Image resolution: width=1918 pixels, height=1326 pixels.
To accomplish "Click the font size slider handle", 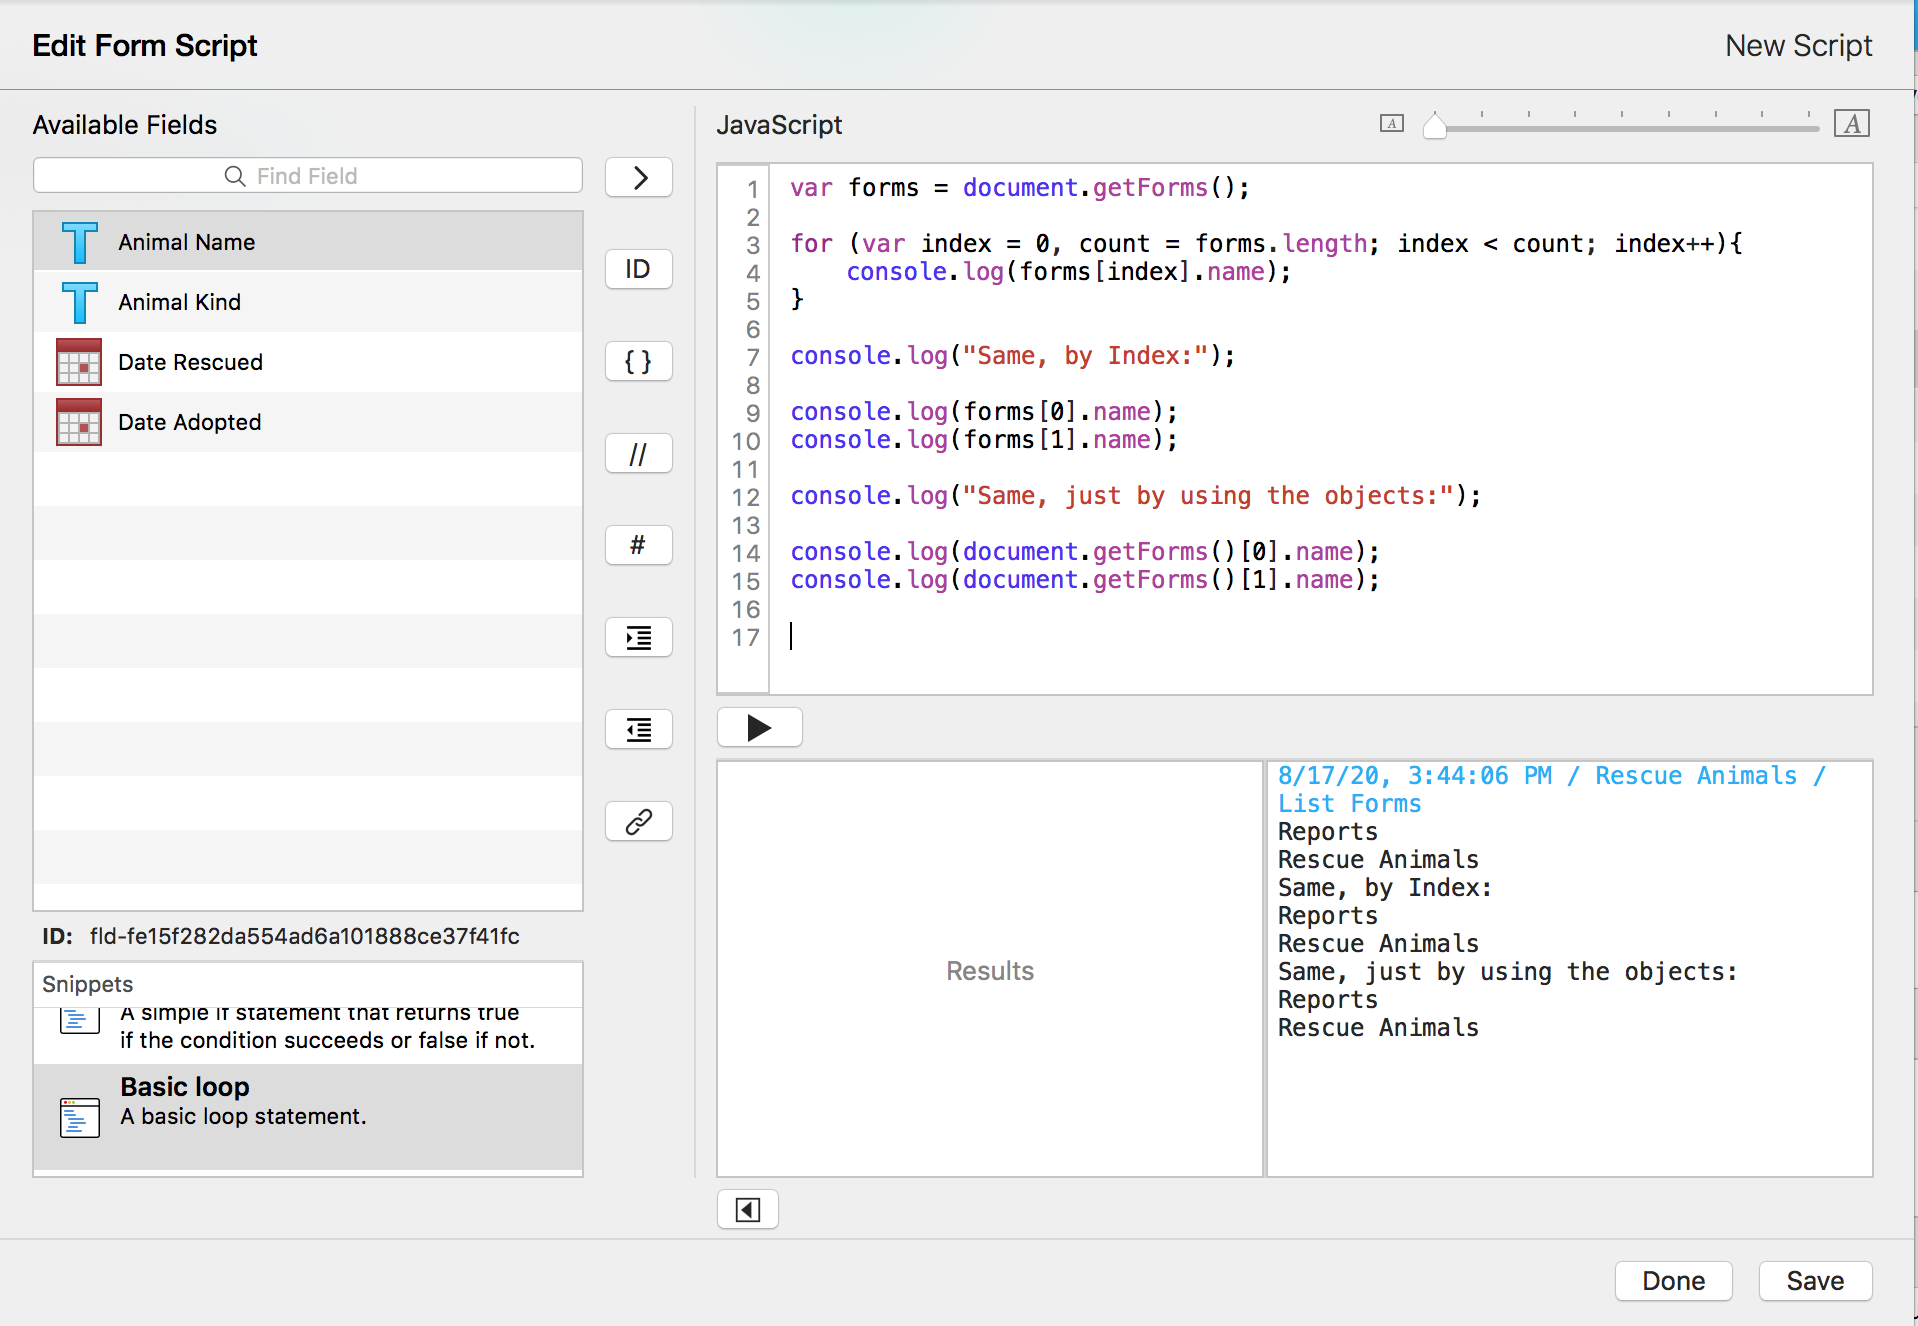I will point(1434,126).
